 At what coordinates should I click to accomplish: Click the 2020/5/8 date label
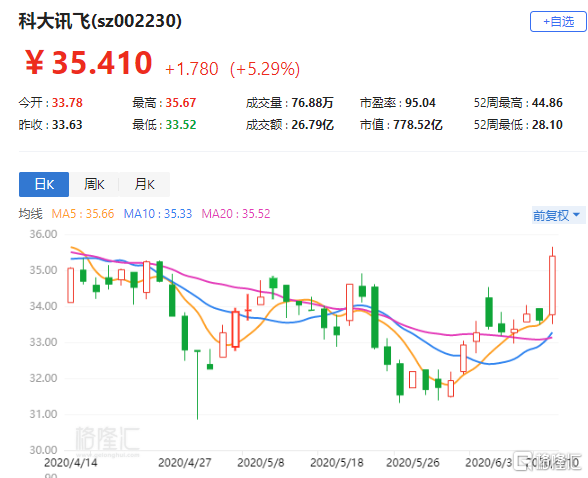(261, 463)
